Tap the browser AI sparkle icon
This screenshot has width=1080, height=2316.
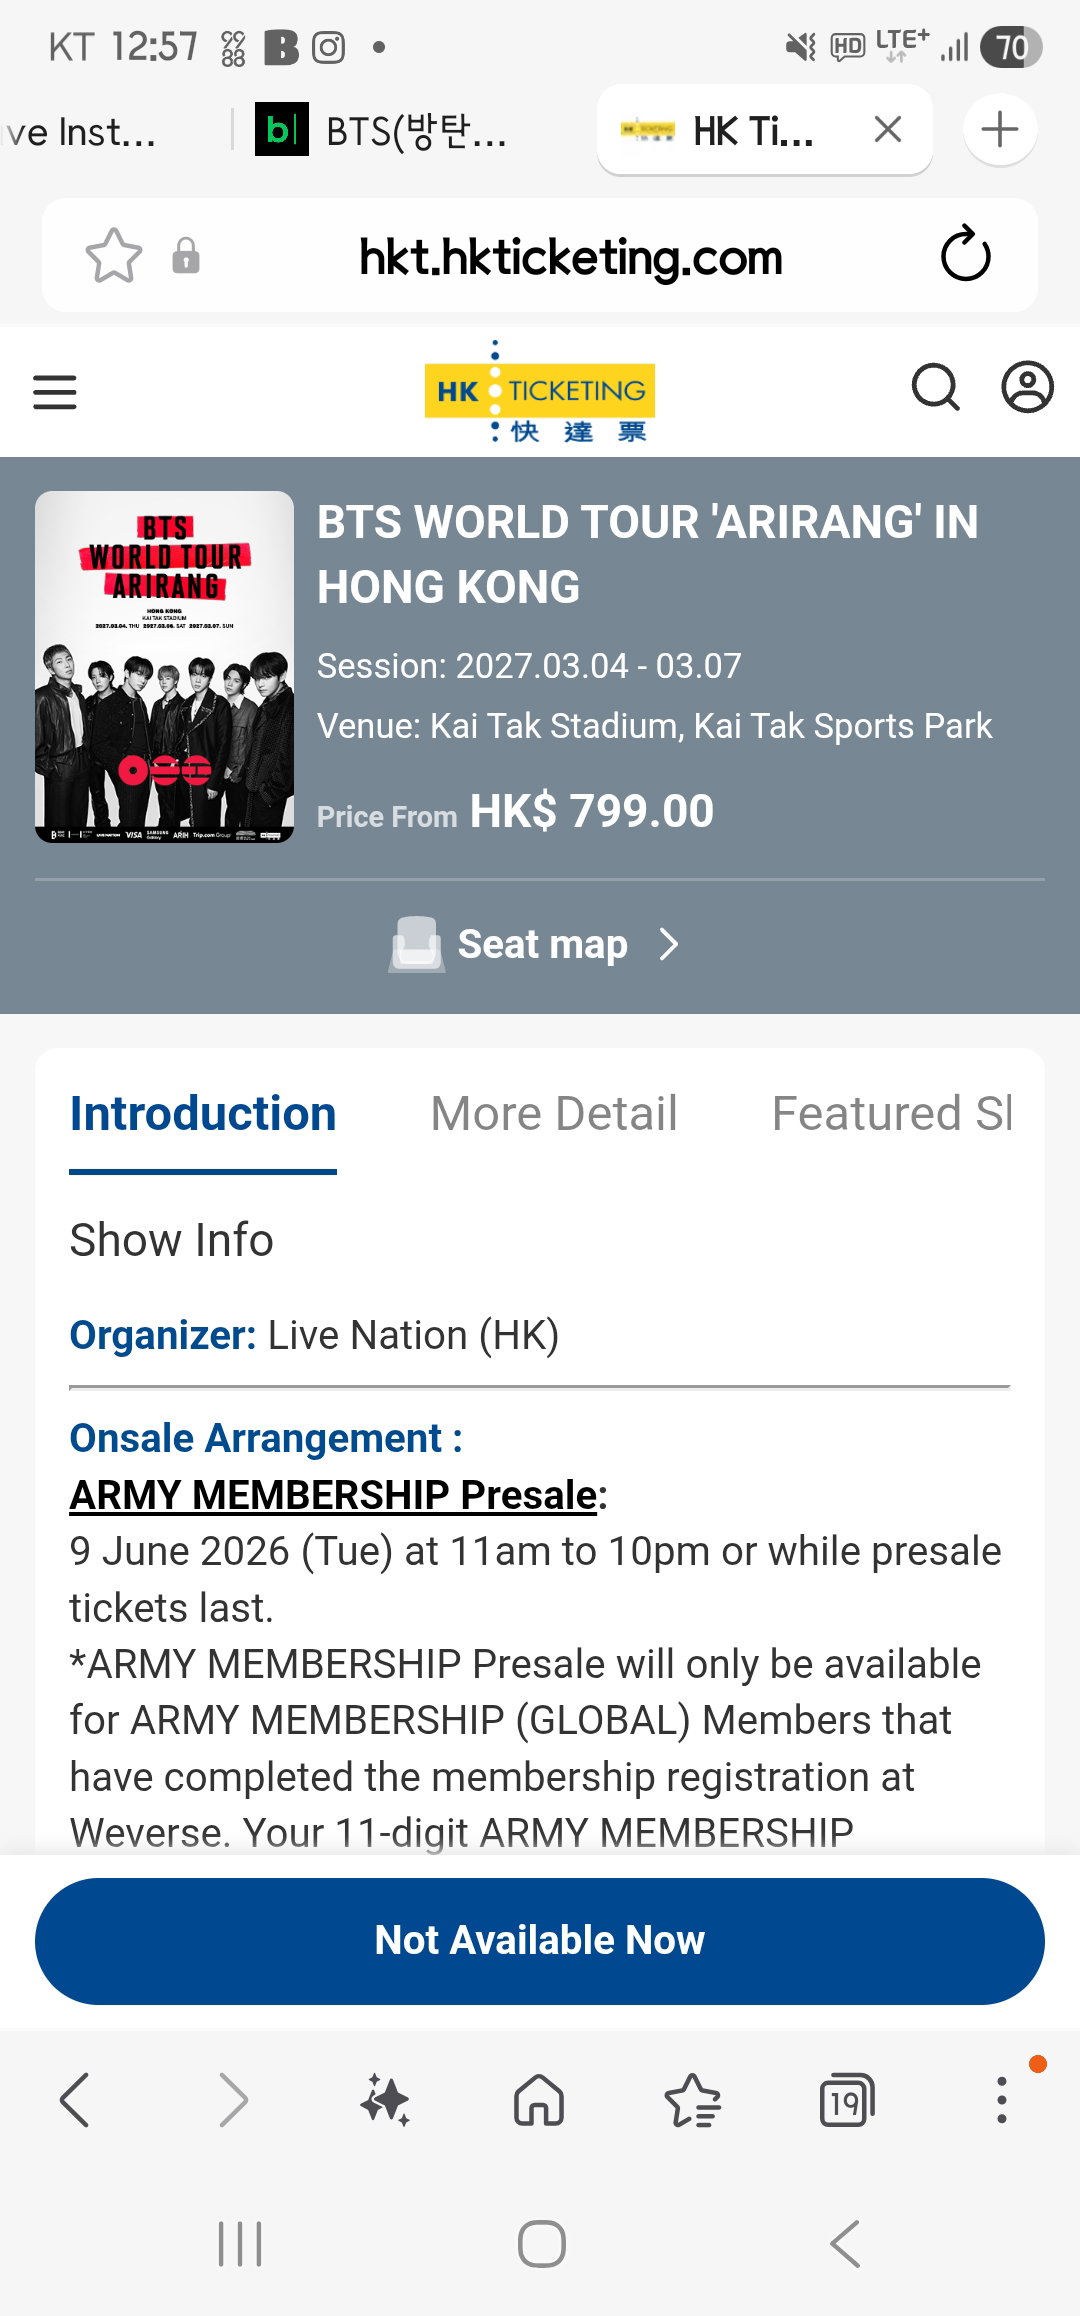click(x=385, y=2100)
